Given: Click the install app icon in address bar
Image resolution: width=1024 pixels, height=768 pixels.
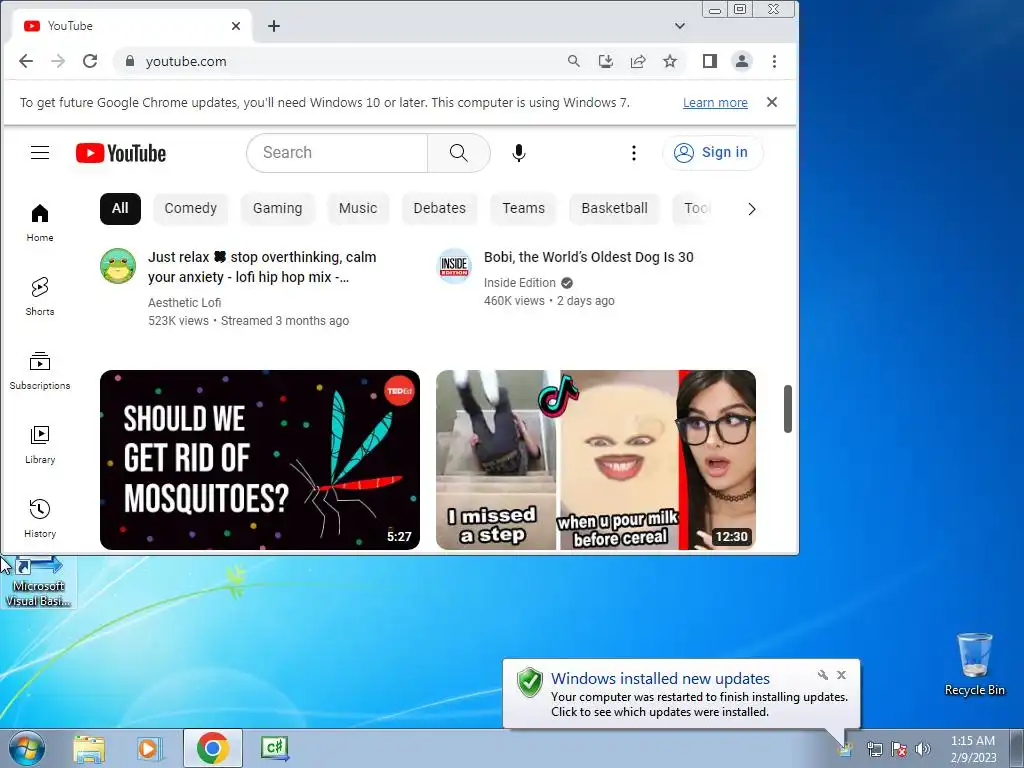Looking at the screenshot, I should [x=606, y=61].
